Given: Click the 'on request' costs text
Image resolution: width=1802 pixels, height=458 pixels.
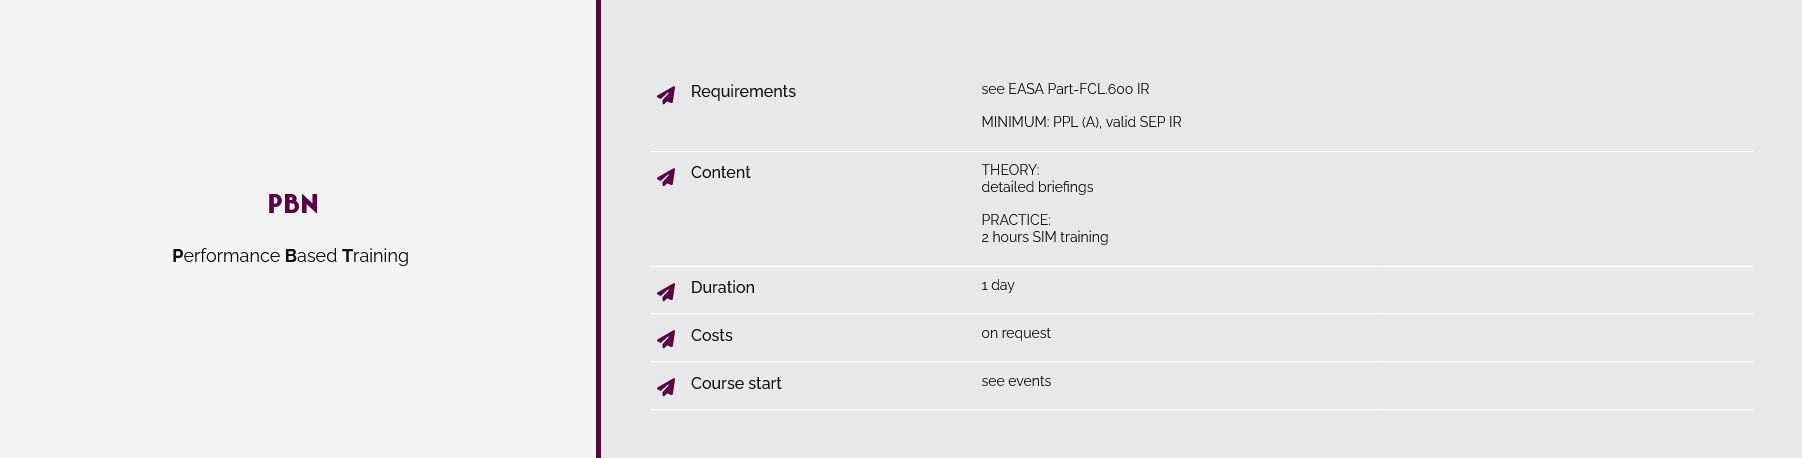Looking at the screenshot, I should tap(1016, 333).
